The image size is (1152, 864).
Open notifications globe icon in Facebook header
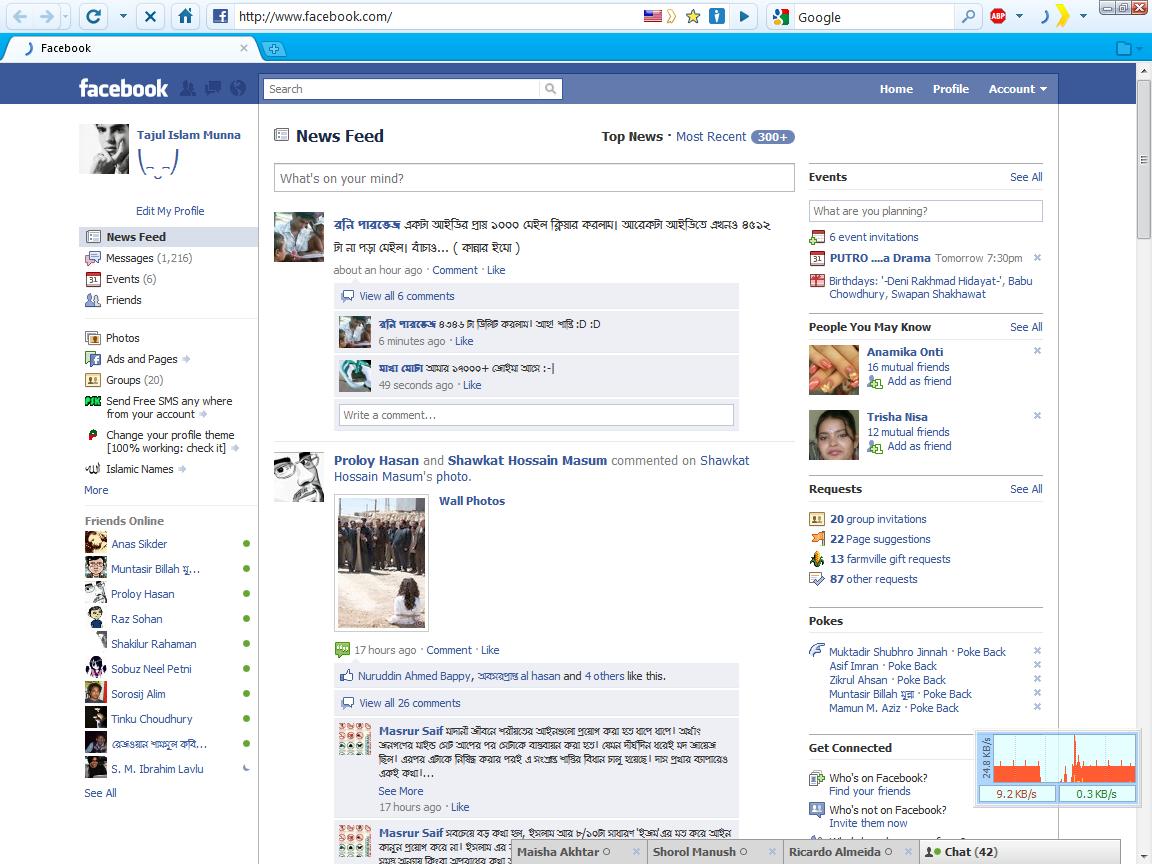[x=238, y=88]
